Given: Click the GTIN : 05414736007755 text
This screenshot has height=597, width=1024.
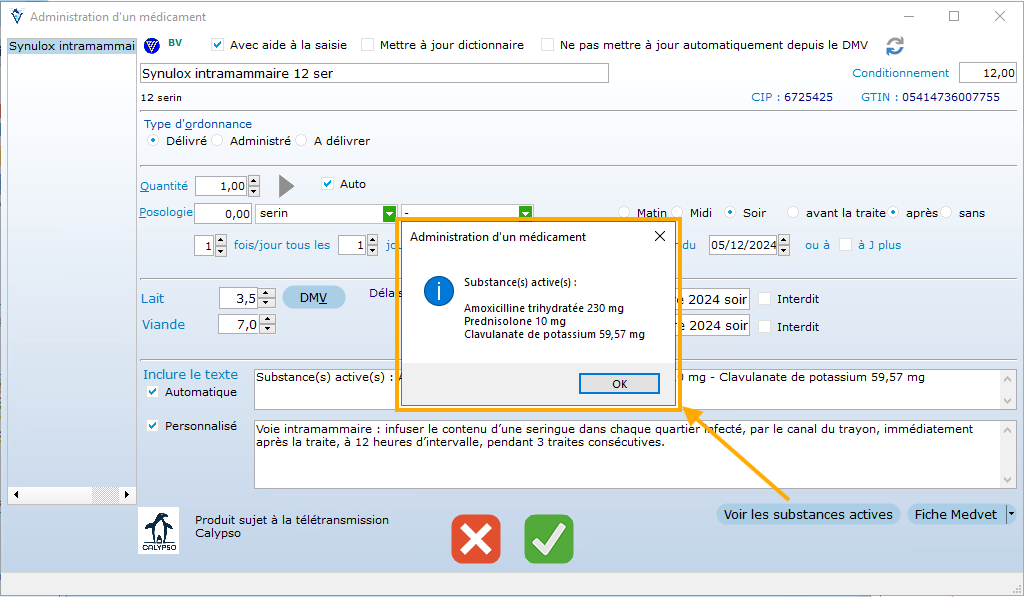Looking at the screenshot, I should [930, 97].
